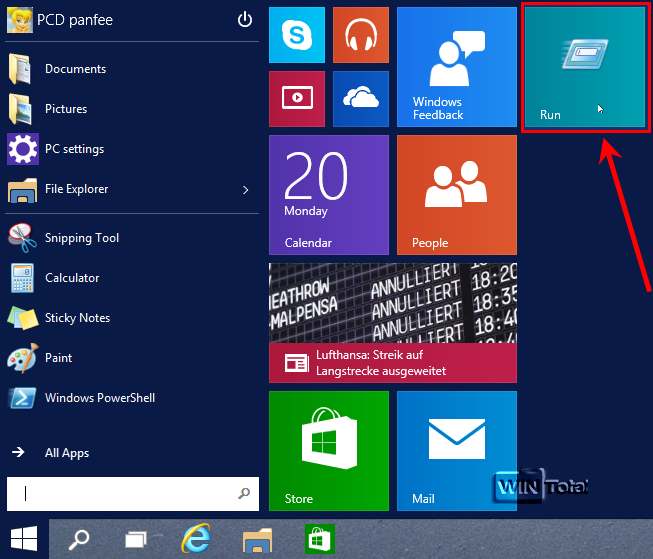Open the Mail tile
Viewport: 653px width, 559px height.
(x=456, y=450)
